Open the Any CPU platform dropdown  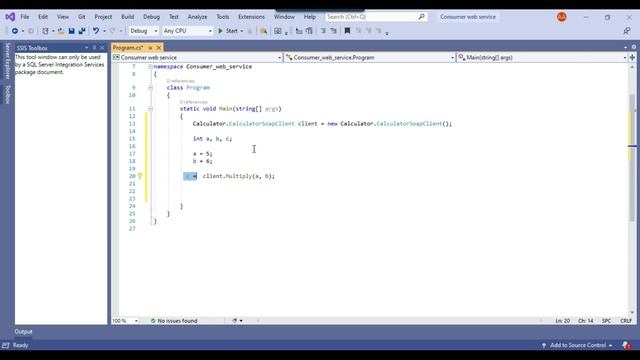point(187,31)
